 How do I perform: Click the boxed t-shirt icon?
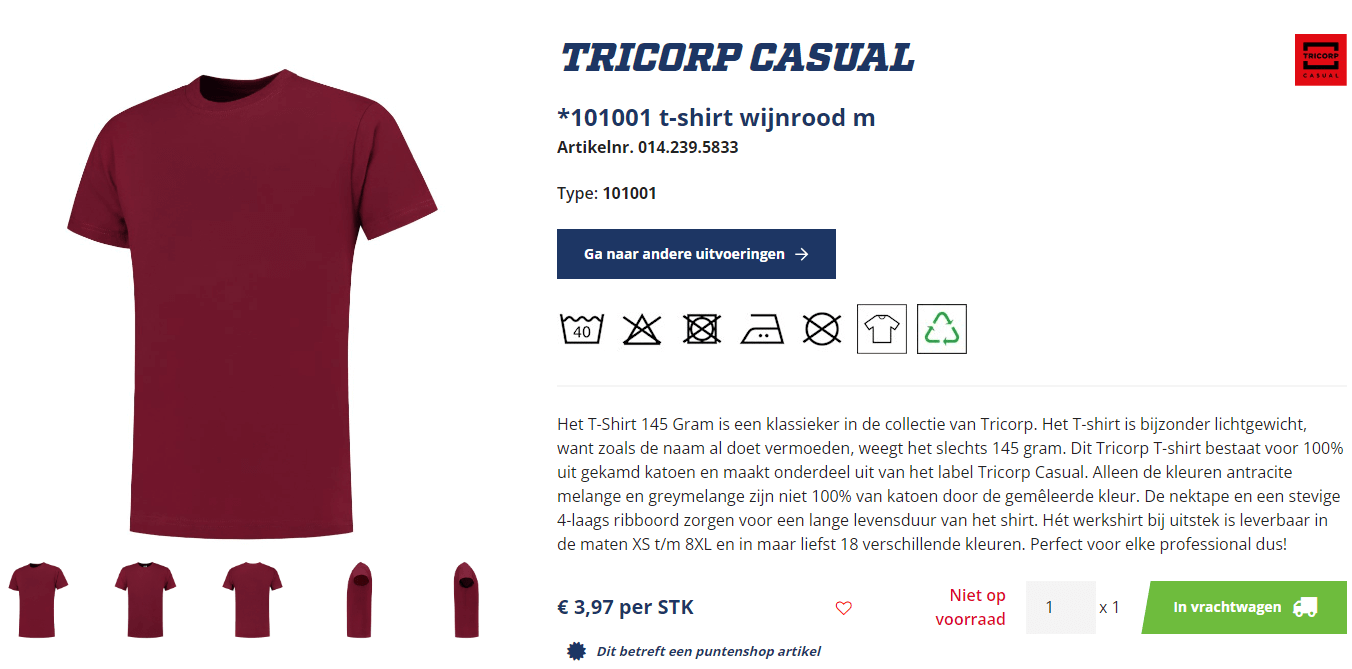click(x=882, y=329)
